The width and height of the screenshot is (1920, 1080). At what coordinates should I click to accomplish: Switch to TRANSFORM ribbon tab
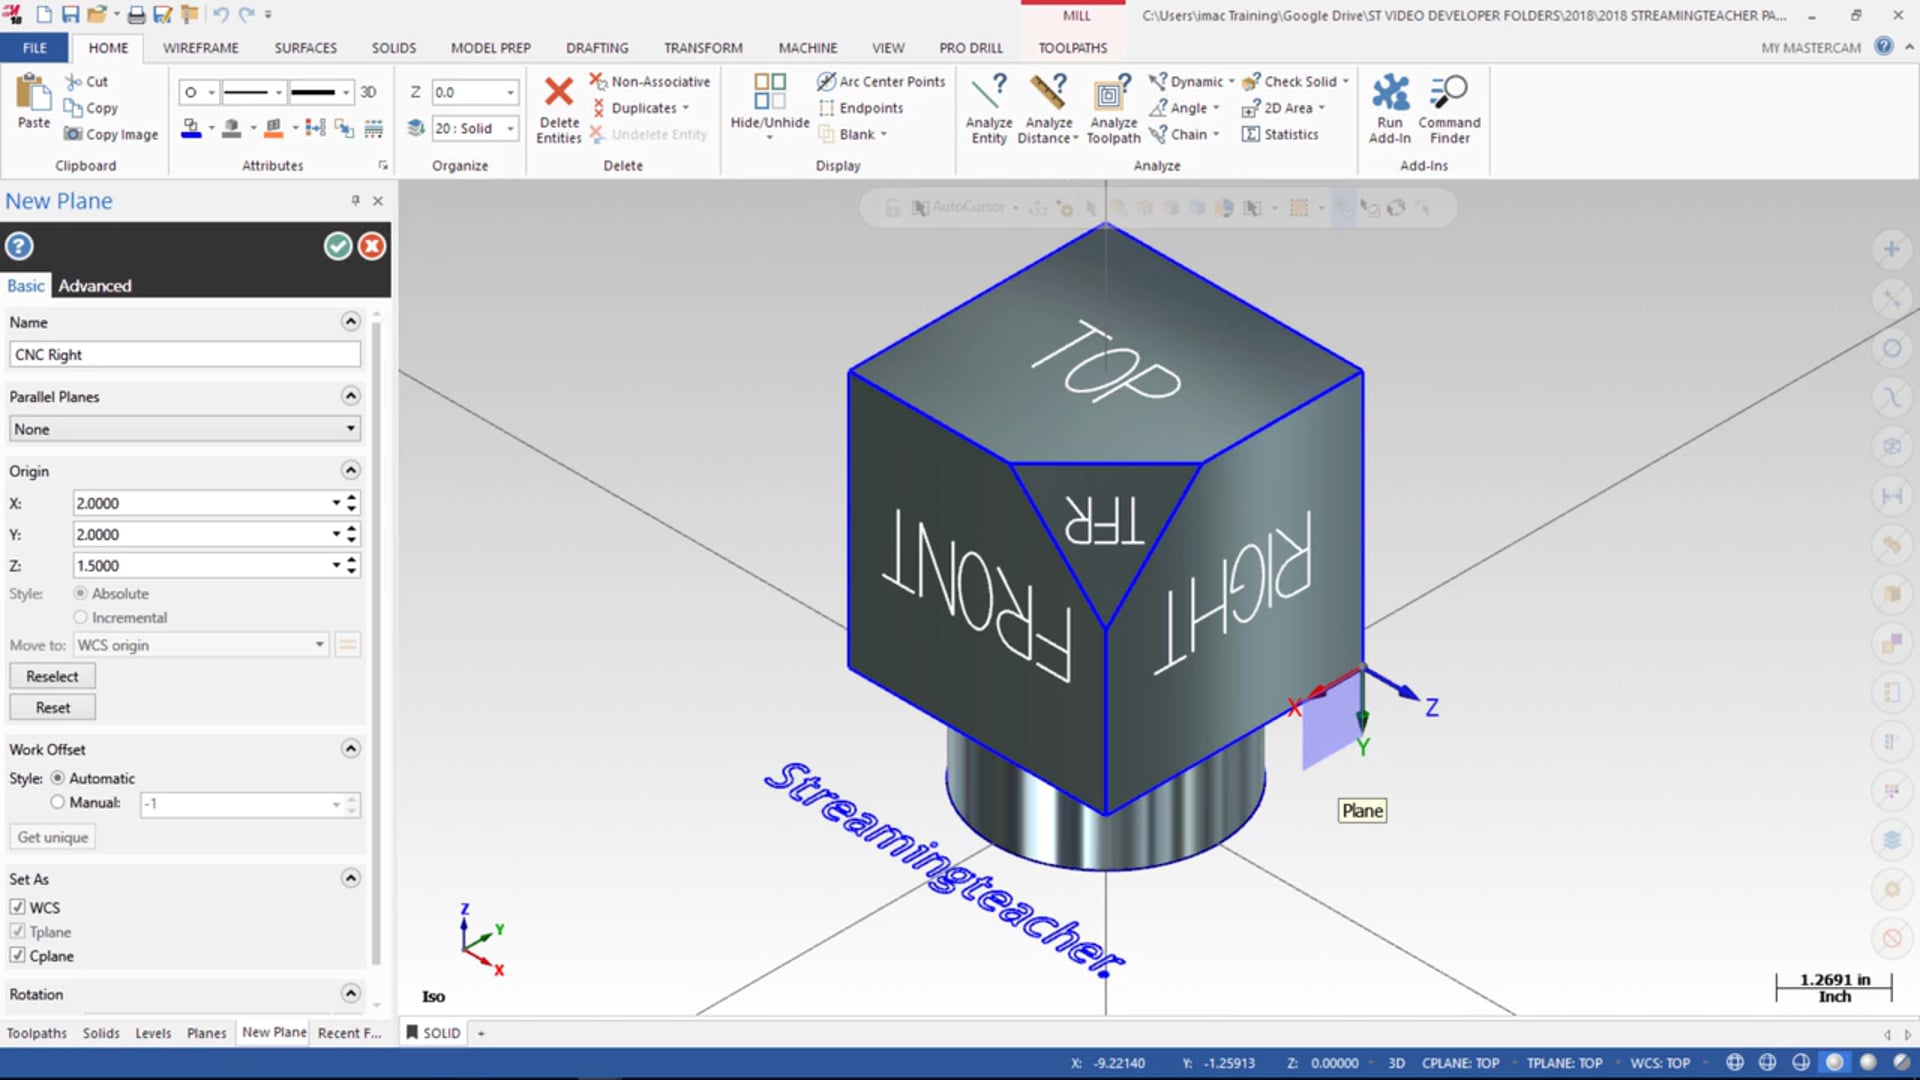click(x=703, y=47)
